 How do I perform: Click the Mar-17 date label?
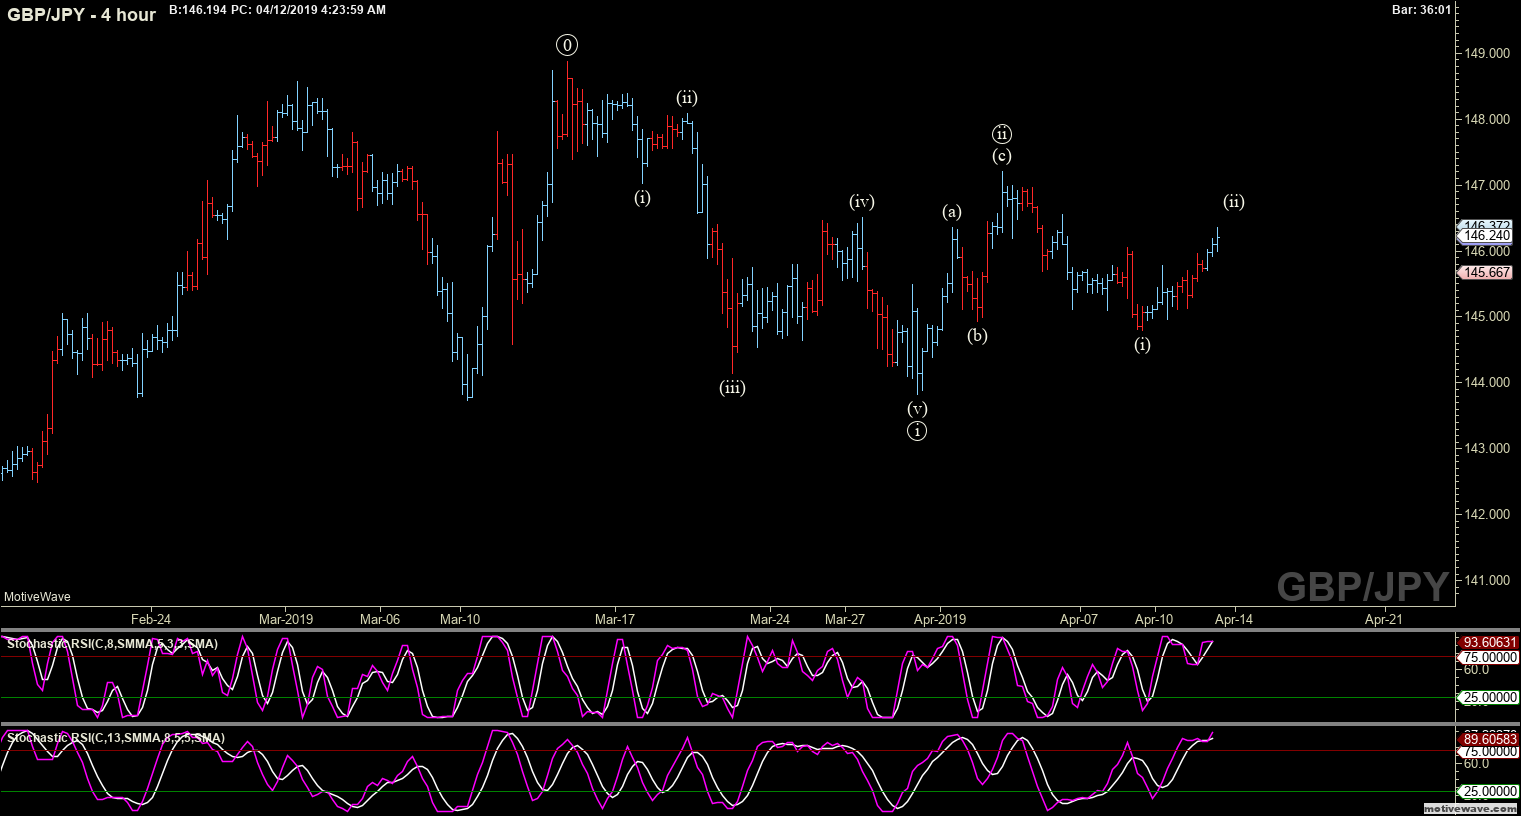615,619
